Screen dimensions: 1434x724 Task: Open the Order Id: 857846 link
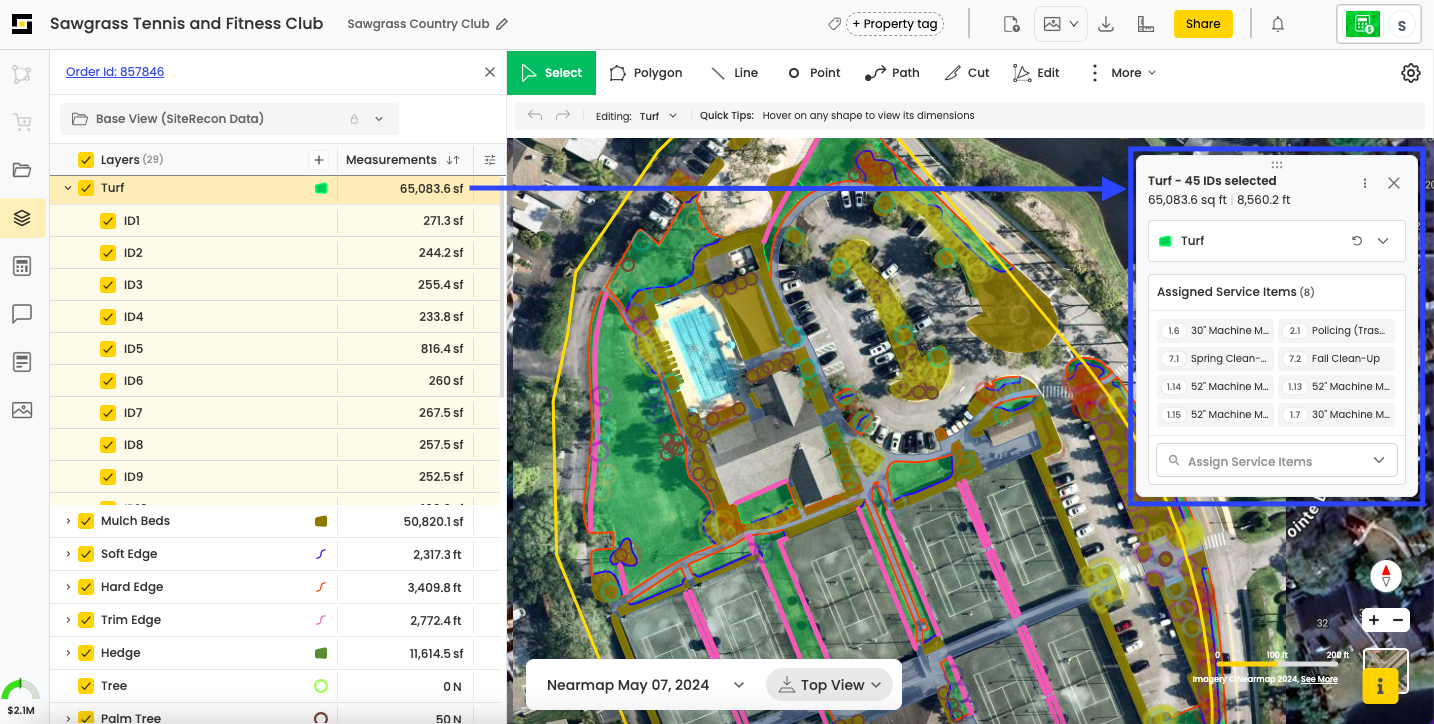click(x=115, y=72)
